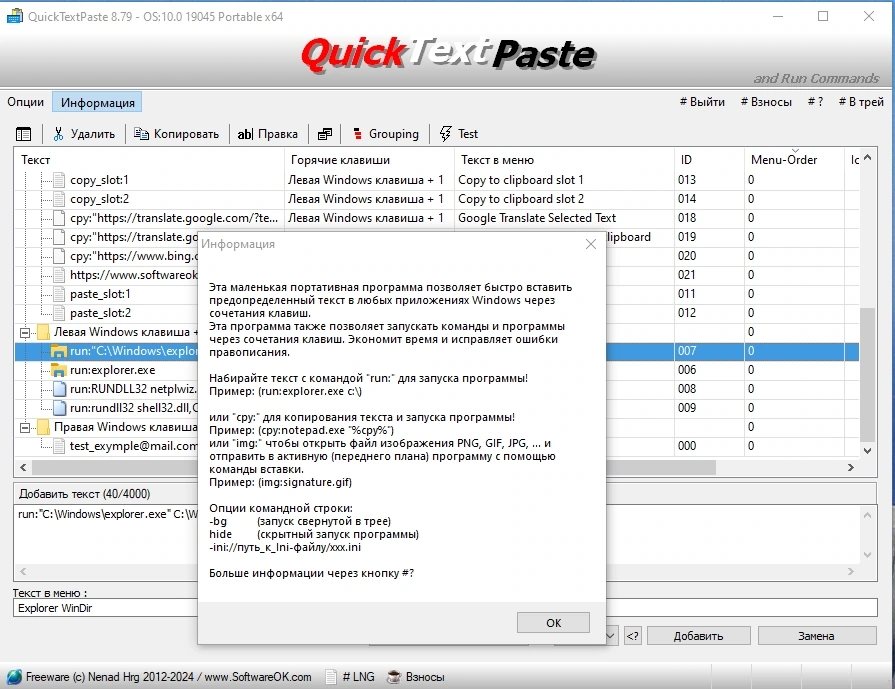Click the page icon of cpy bing row
The image size is (895, 689).
[59, 256]
